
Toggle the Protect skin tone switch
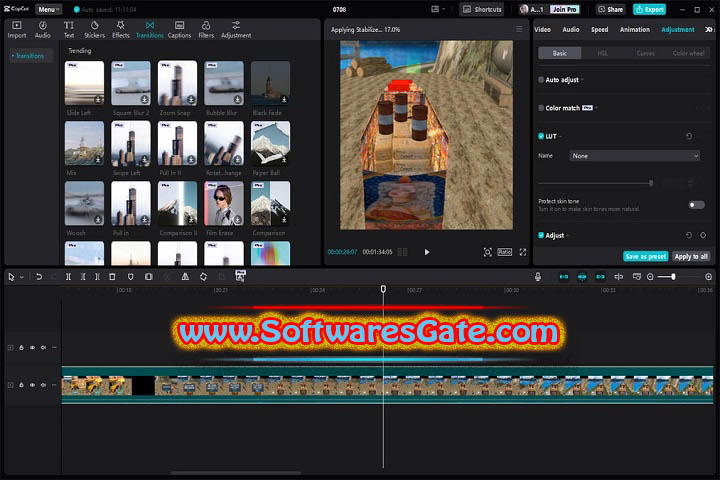click(x=696, y=205)
